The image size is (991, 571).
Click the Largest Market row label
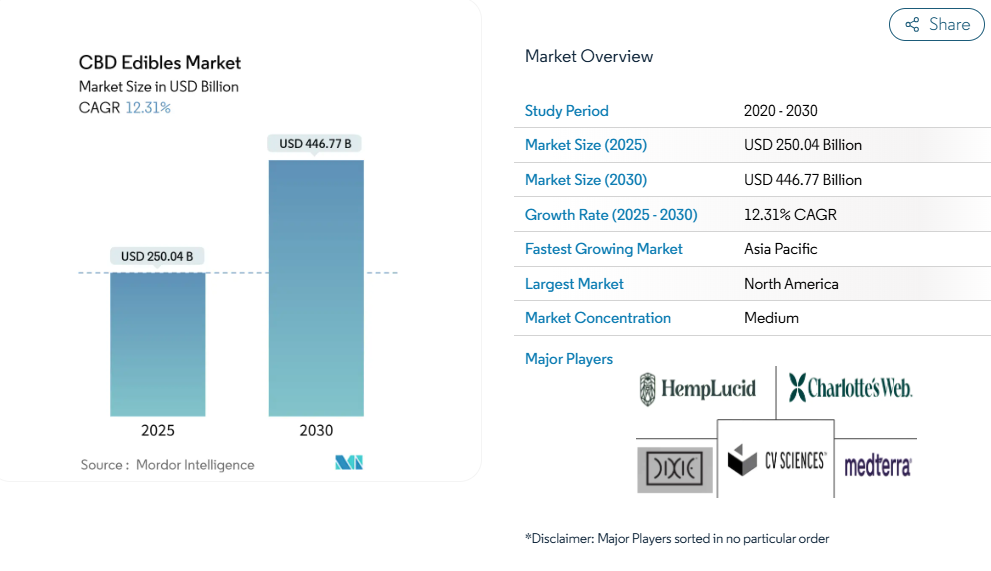point(574,284)
